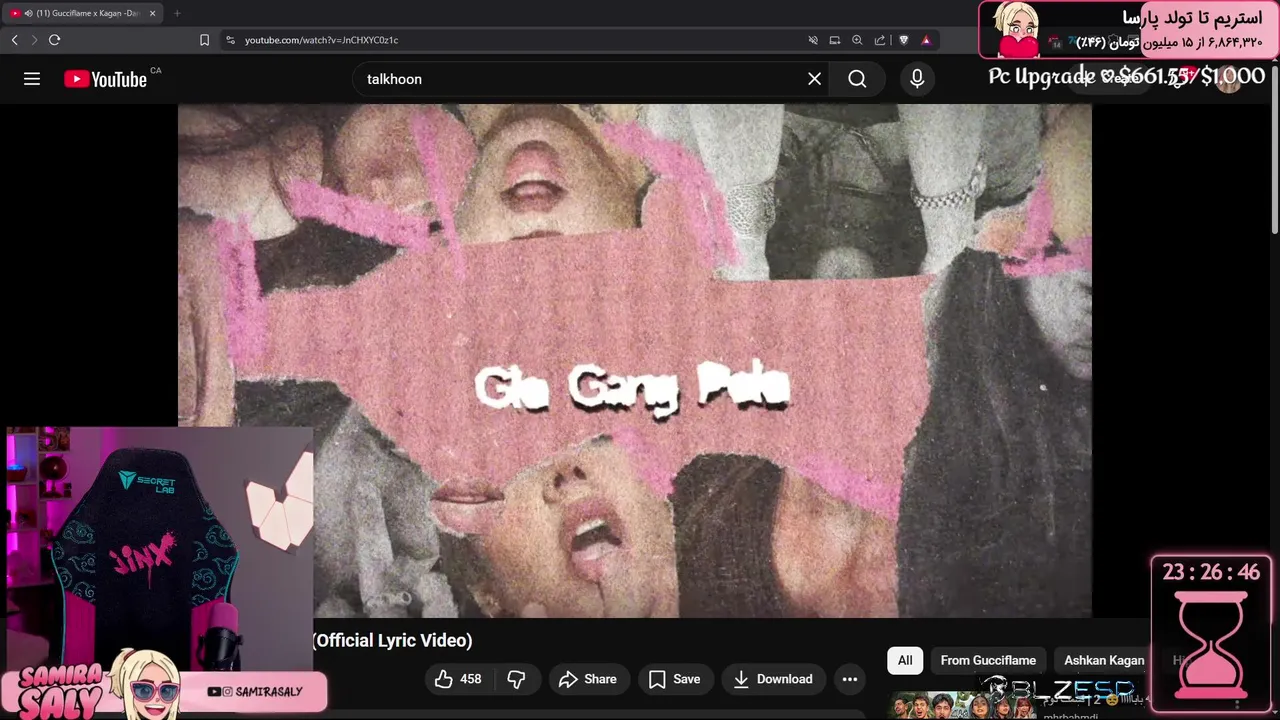Viewport: 1280px width, 720px height.
Task: Open the more actions ellipsis menu
Action: 850,679
